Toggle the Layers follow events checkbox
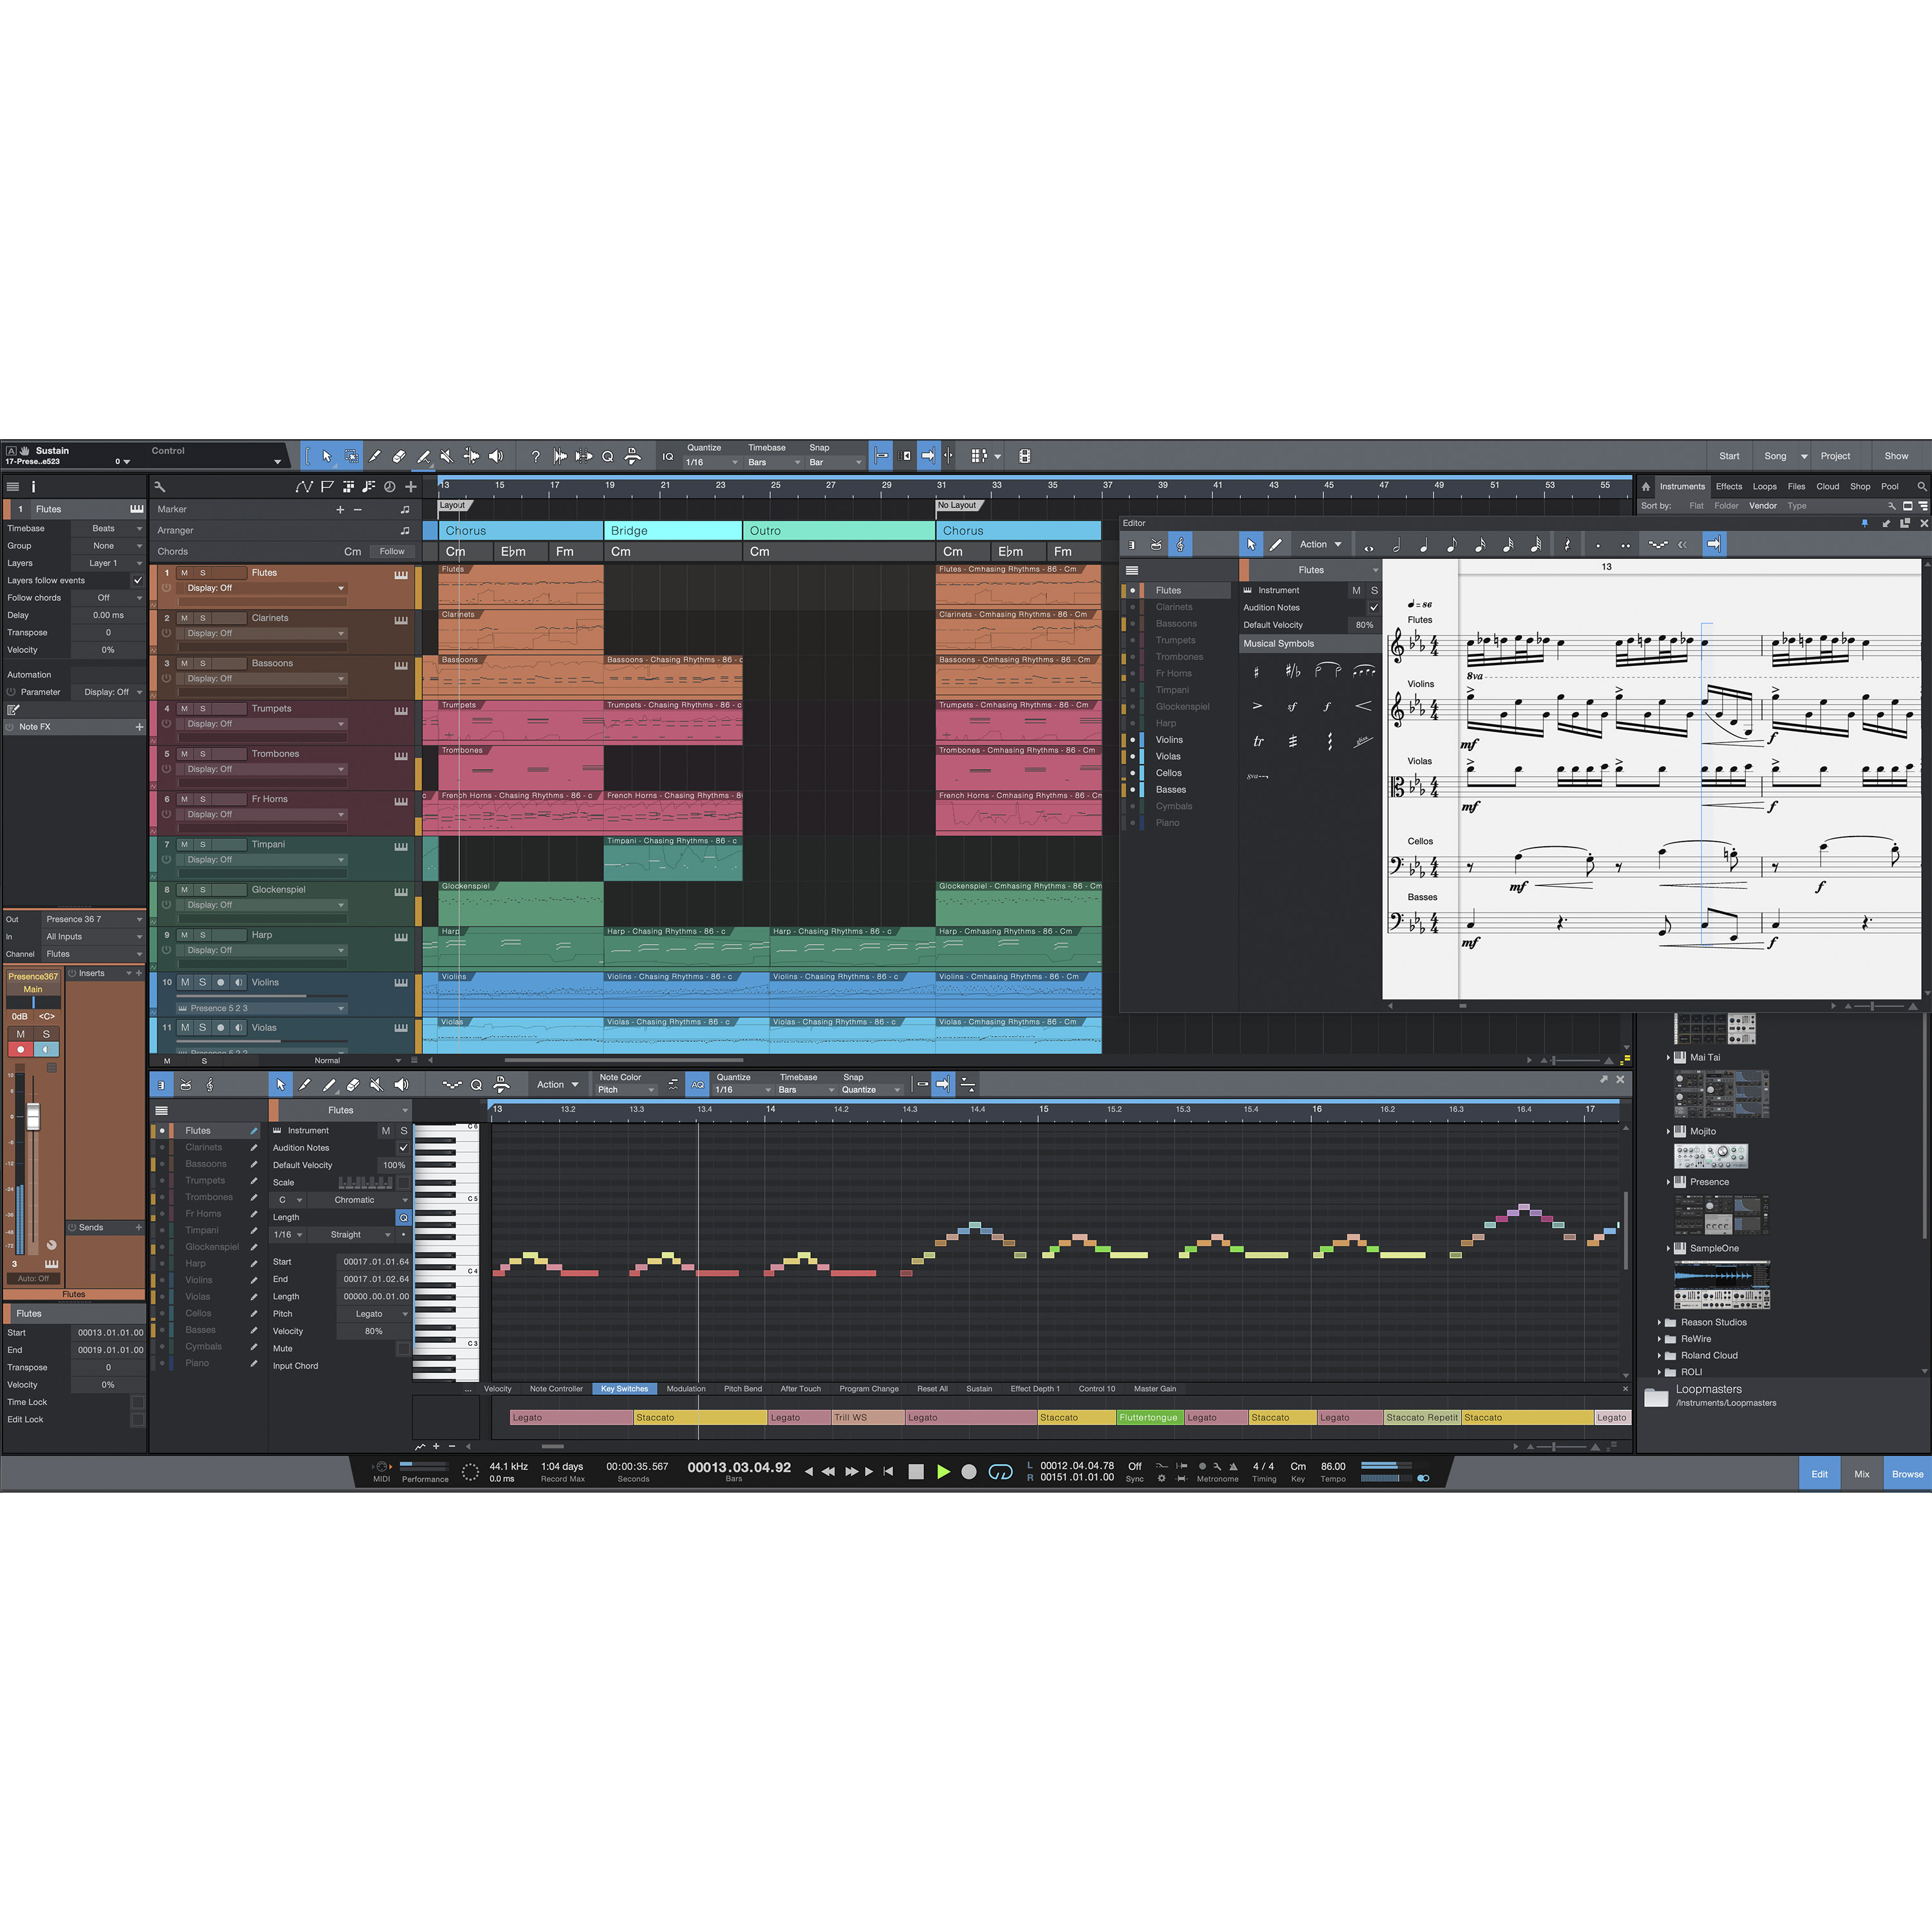 coord(138,580)
